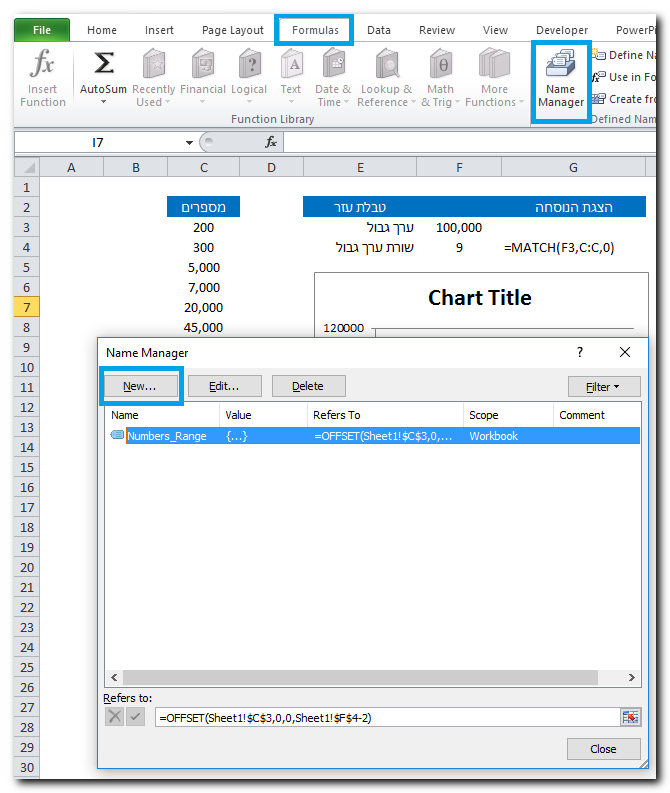Select the Numbers_Range name entry
The width and height of the screenshot is (670, 793).
[166, 436]
